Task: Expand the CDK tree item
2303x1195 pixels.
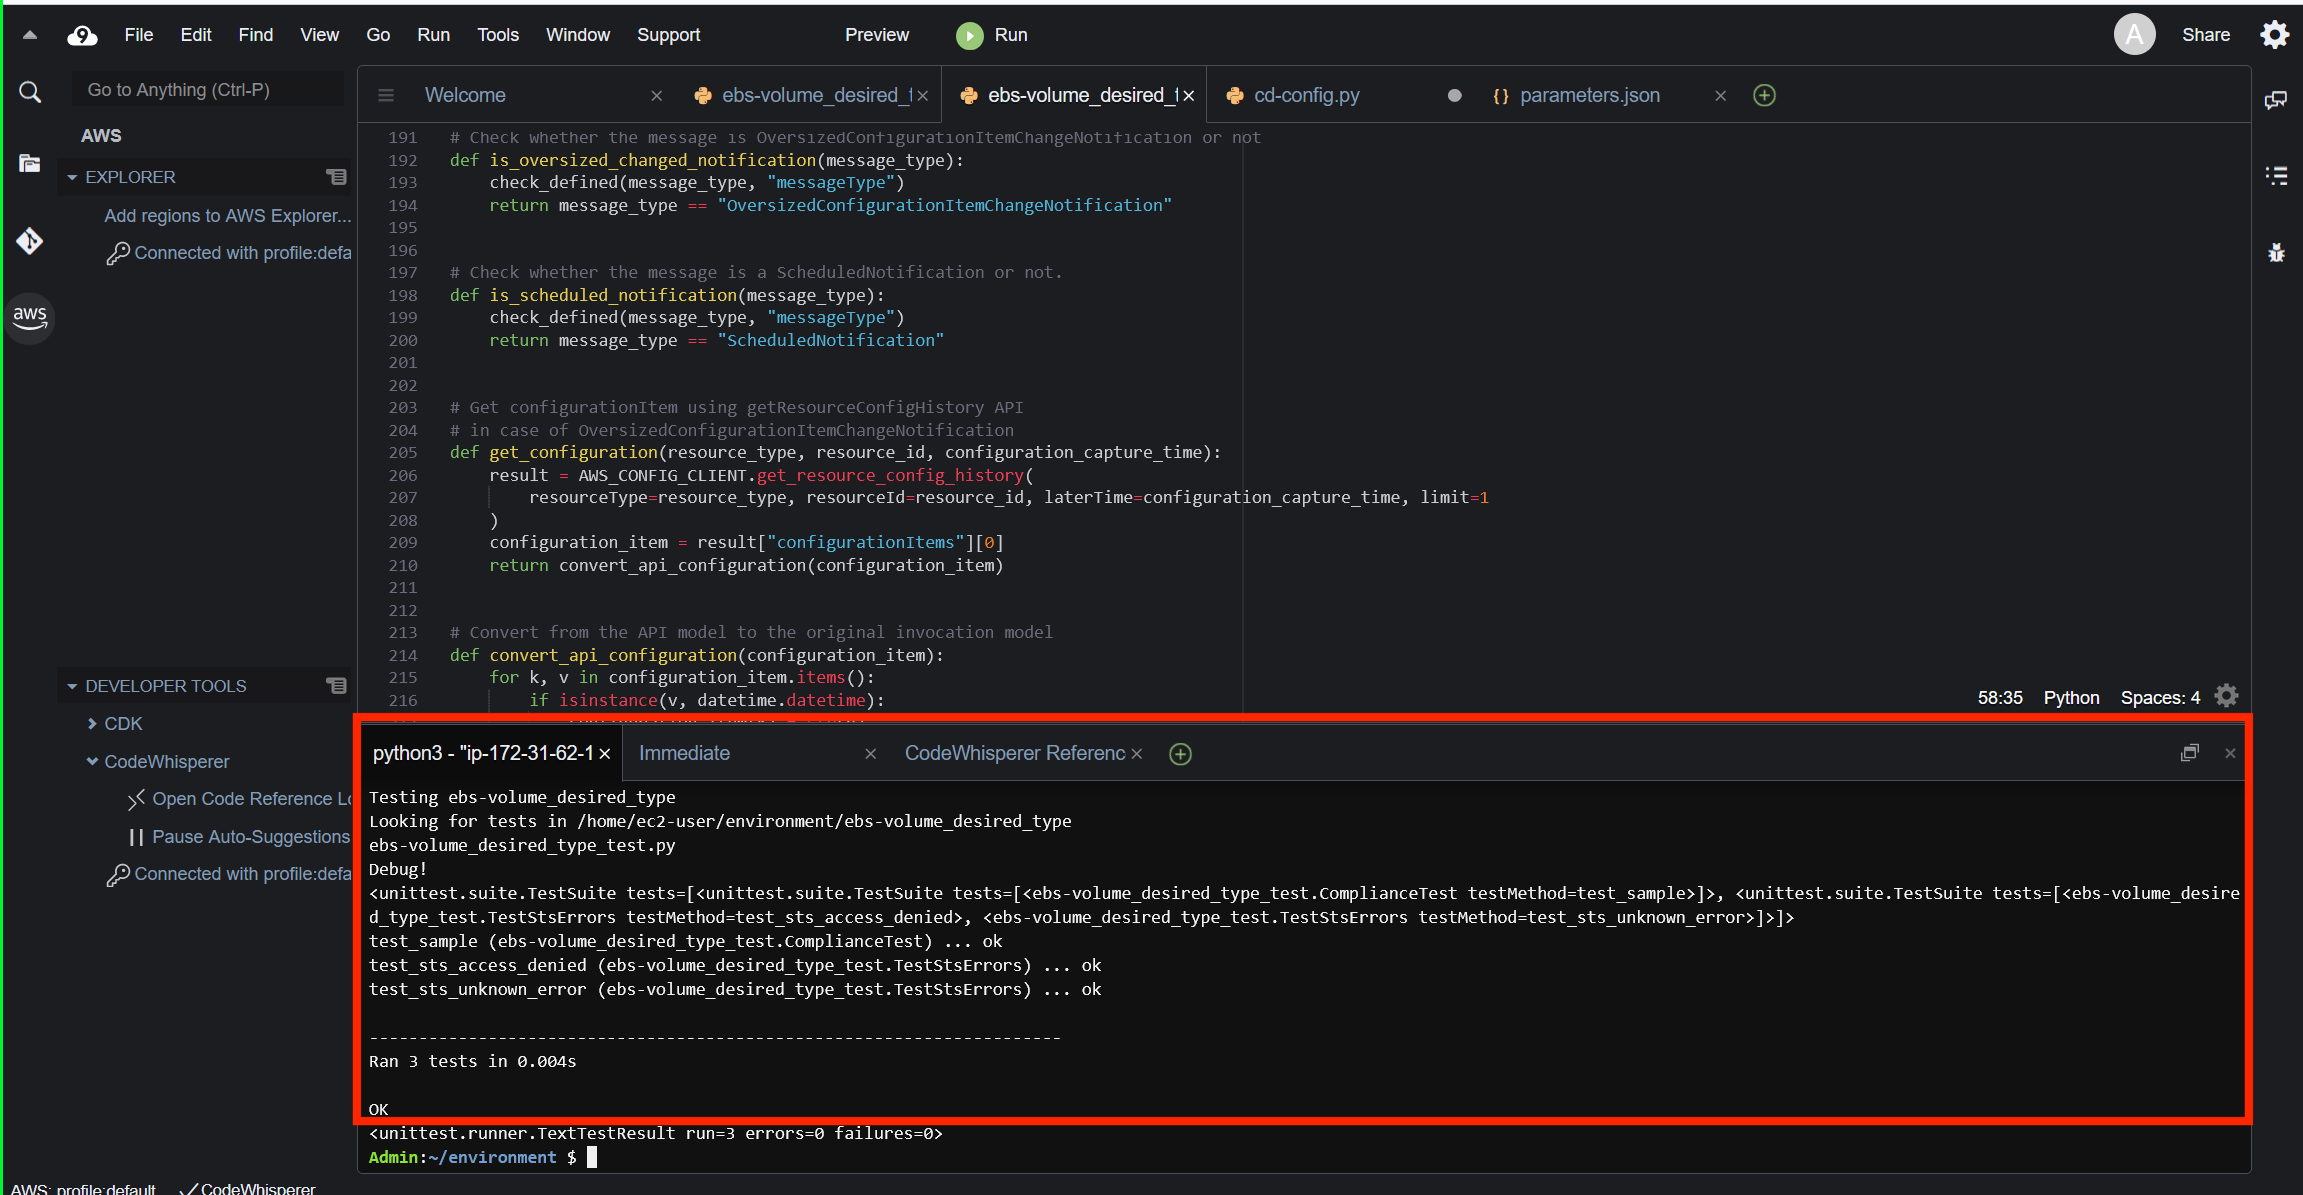Action: point(91,723)
